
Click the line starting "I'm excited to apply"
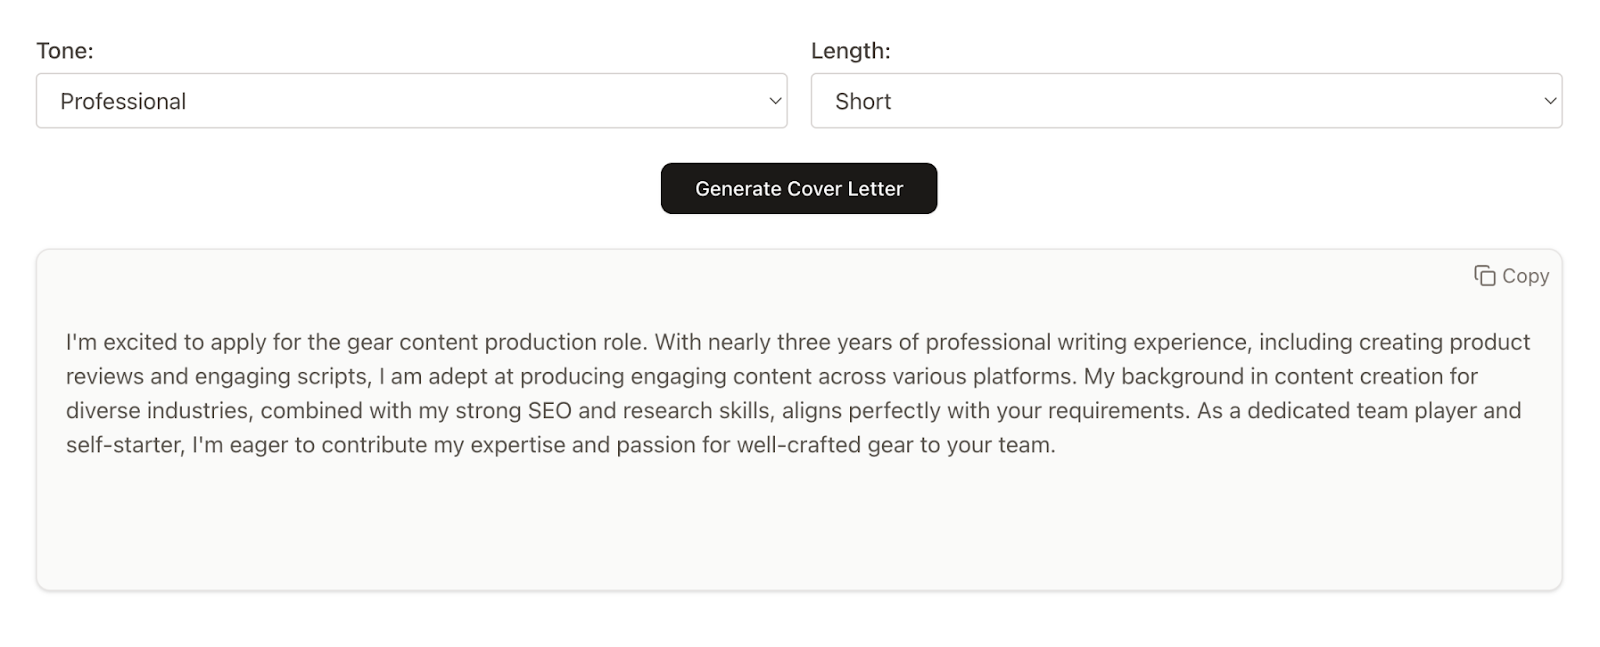pos(798,342)
